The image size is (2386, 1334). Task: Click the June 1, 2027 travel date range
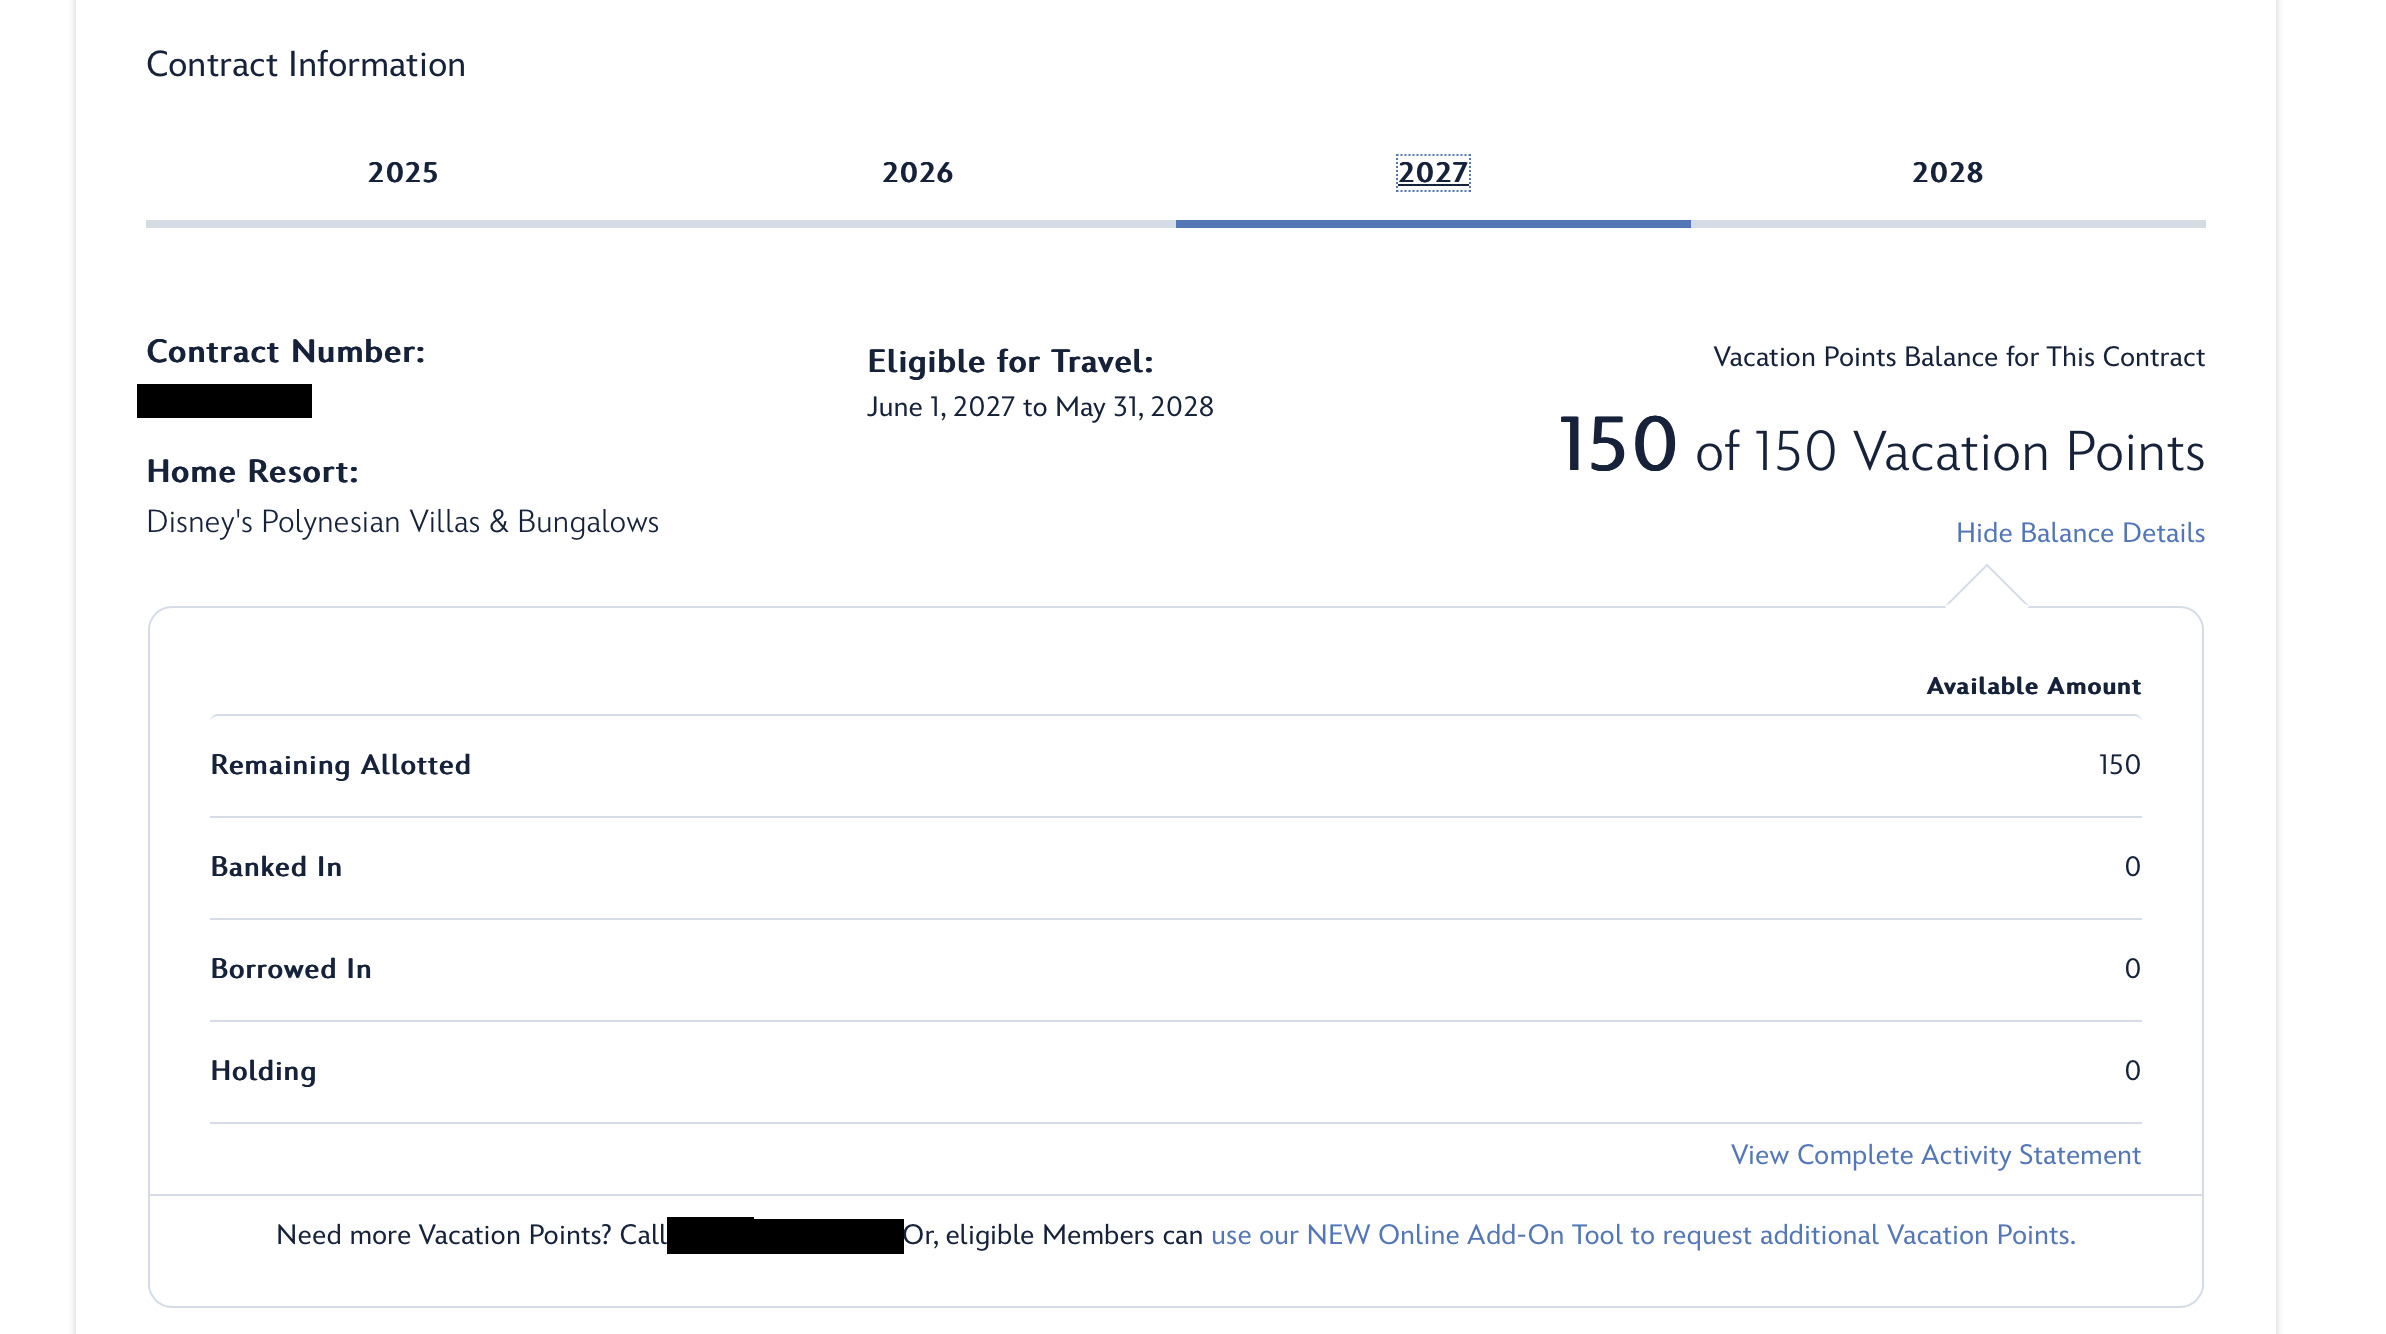click(x=1040, y=407)
